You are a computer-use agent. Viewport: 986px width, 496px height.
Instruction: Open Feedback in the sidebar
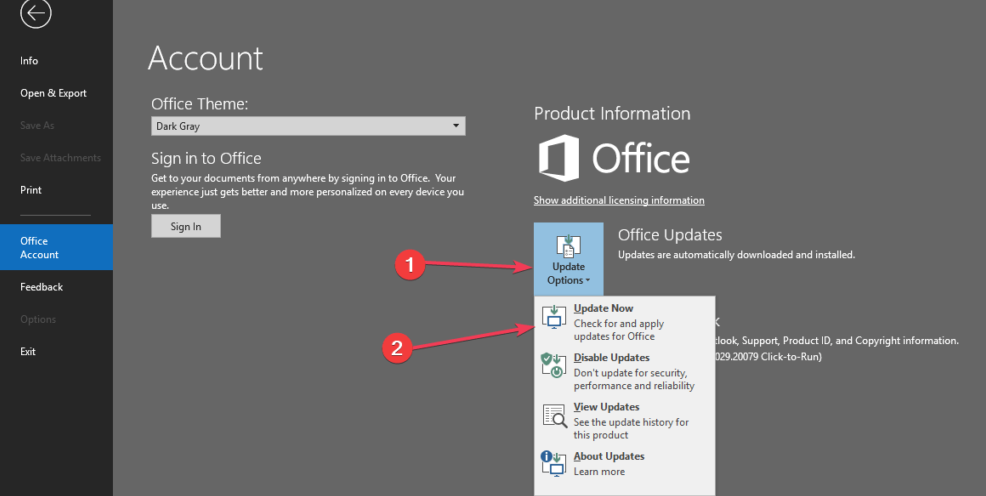(x=42, y=287)
